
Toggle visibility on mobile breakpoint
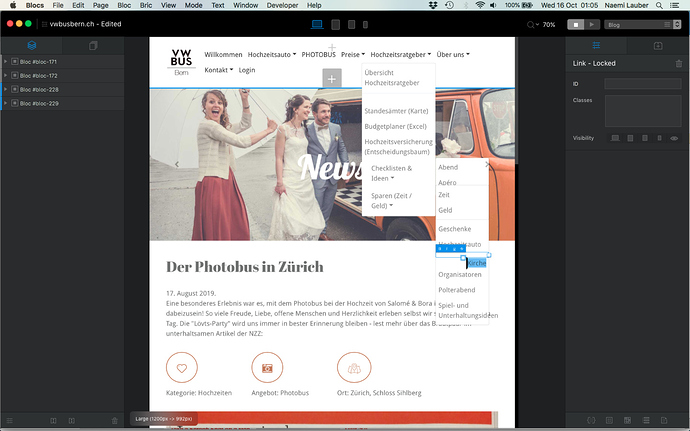pyautogui.click(x=658, y=138)
